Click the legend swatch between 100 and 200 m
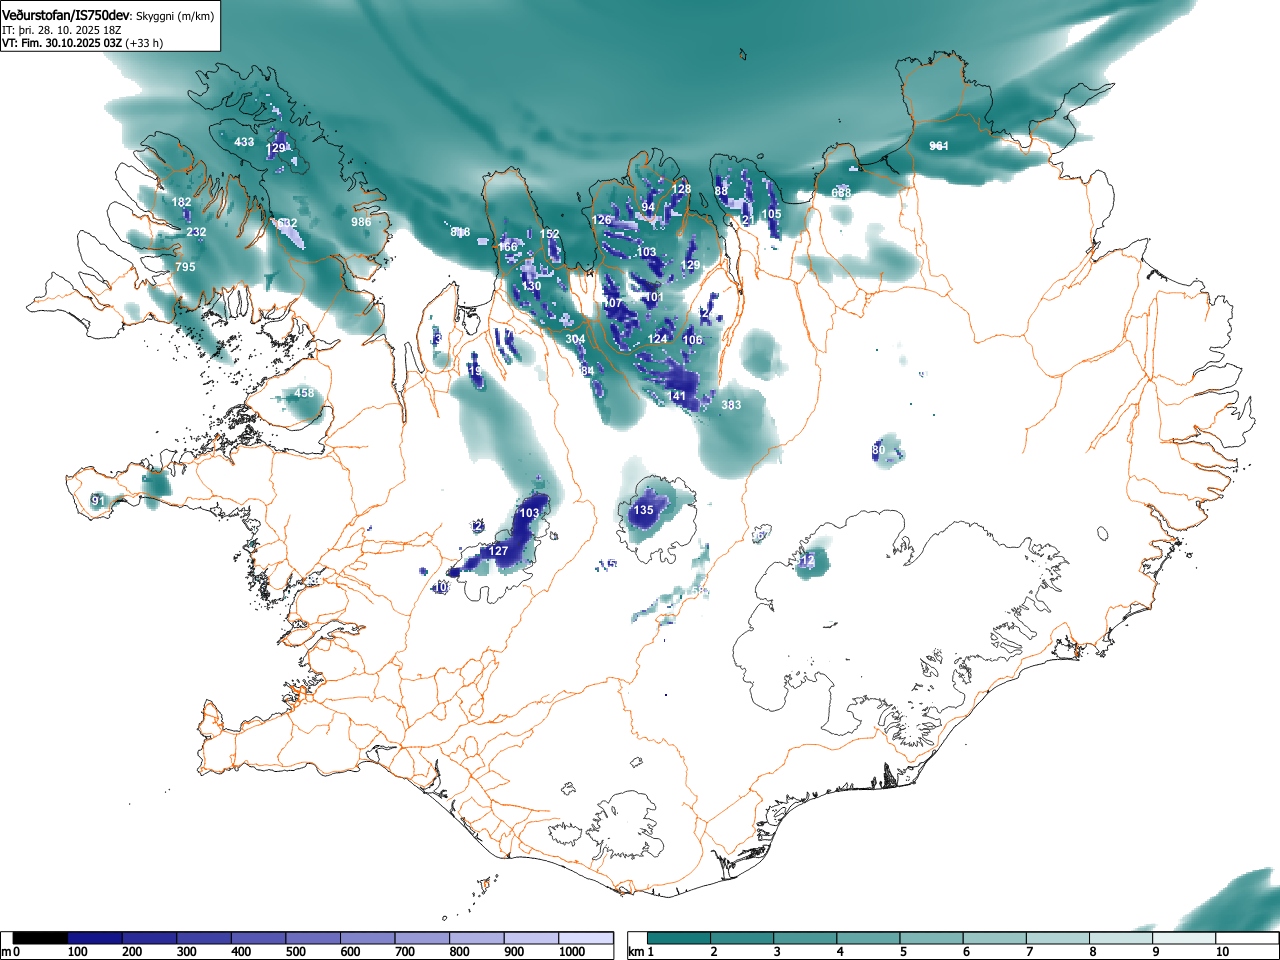Screen dimensions: 1280x960 [96, 938]
